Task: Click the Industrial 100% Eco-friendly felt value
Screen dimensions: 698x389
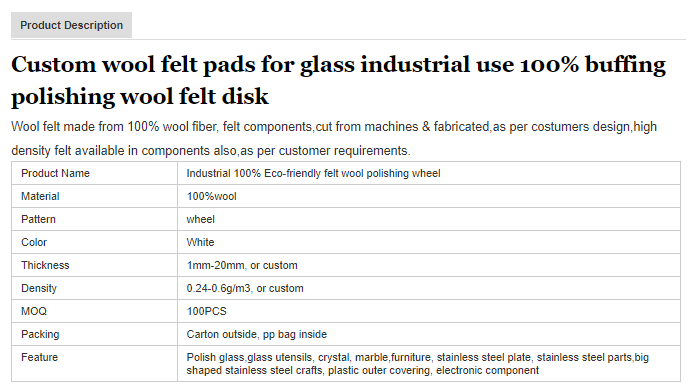Action: click(x=313, y=173)
